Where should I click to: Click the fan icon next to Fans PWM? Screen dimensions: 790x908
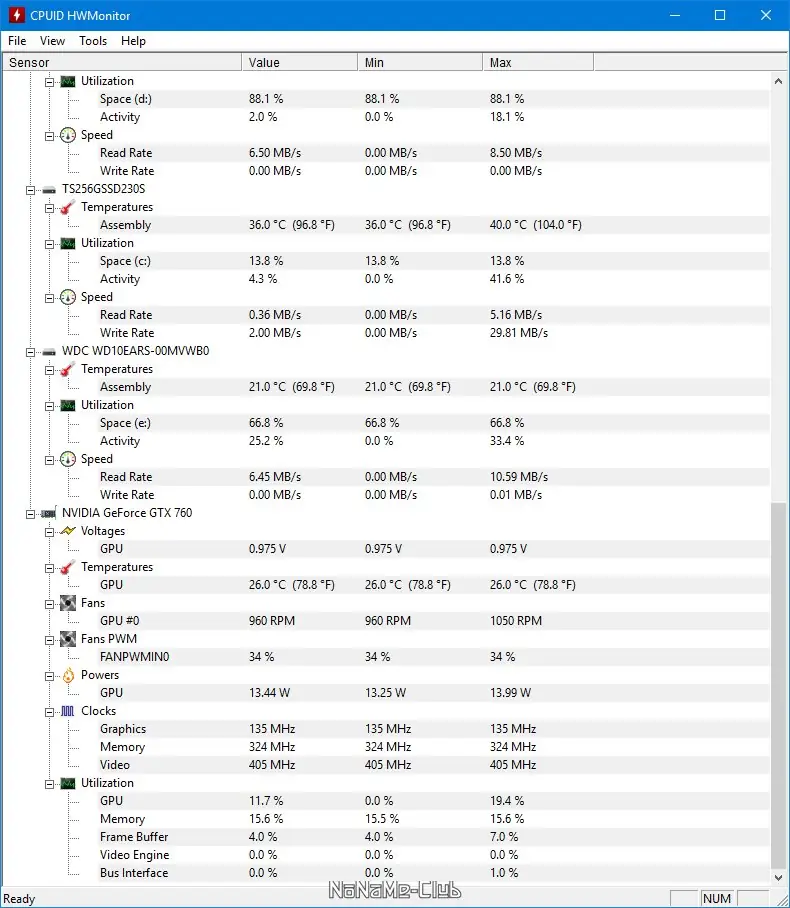[x=67, y=639]
